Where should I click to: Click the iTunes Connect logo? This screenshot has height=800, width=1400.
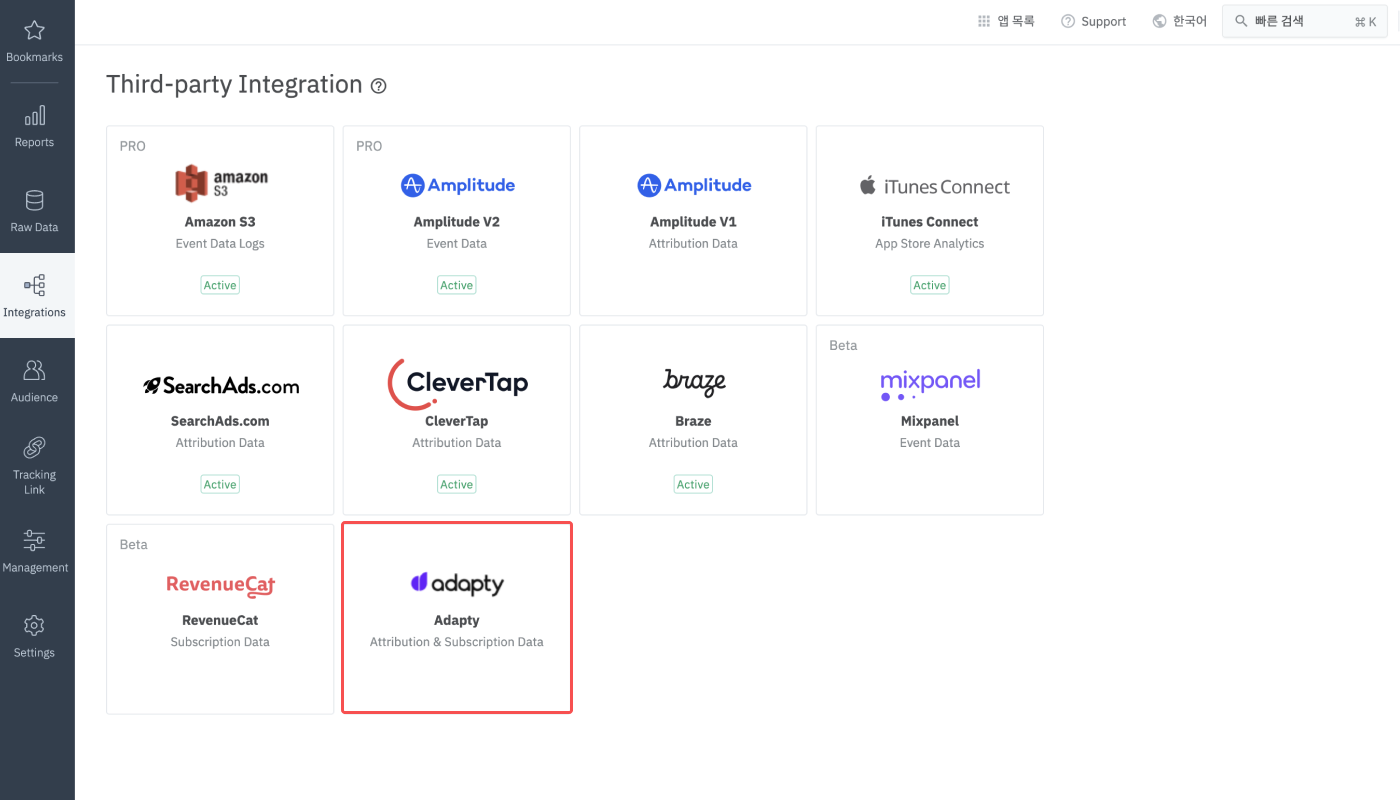click(934, 186)
